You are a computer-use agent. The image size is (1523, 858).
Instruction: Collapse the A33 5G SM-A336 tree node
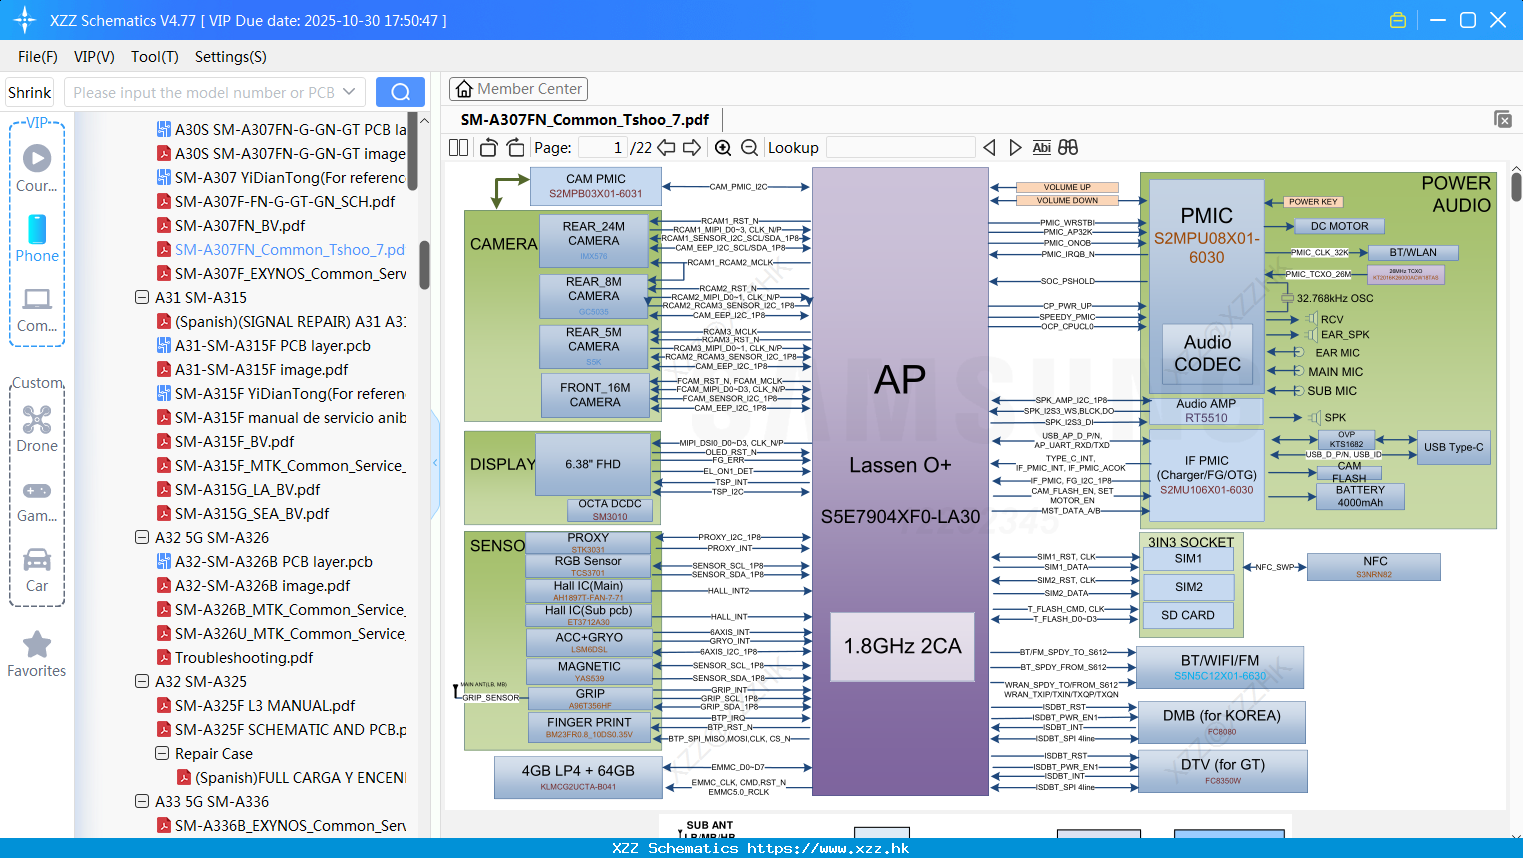coord(142,801)
